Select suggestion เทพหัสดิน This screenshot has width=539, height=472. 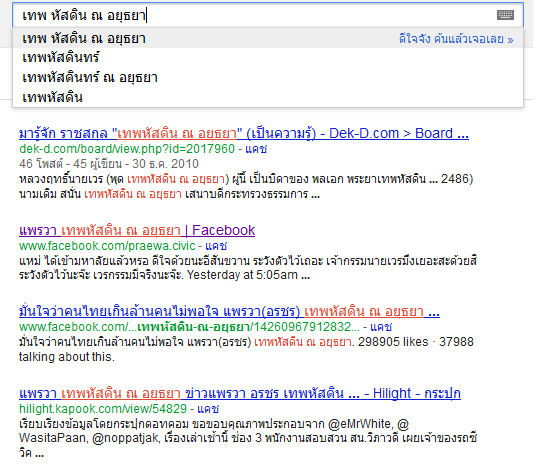[53, 97]
